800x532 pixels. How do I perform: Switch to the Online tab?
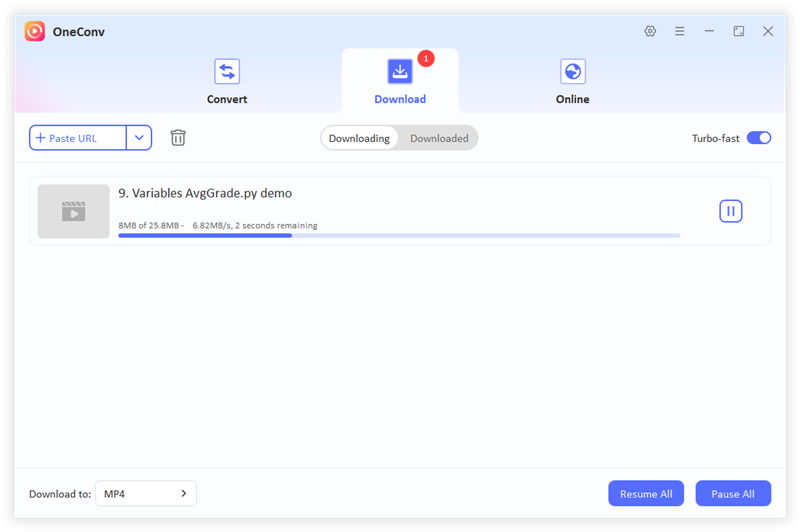(572, 82)
